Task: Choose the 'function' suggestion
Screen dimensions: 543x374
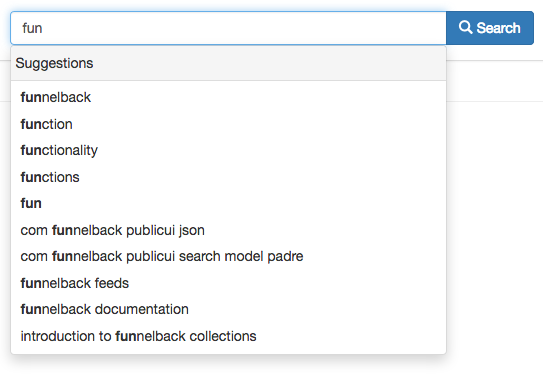Action: click(229, 124)
